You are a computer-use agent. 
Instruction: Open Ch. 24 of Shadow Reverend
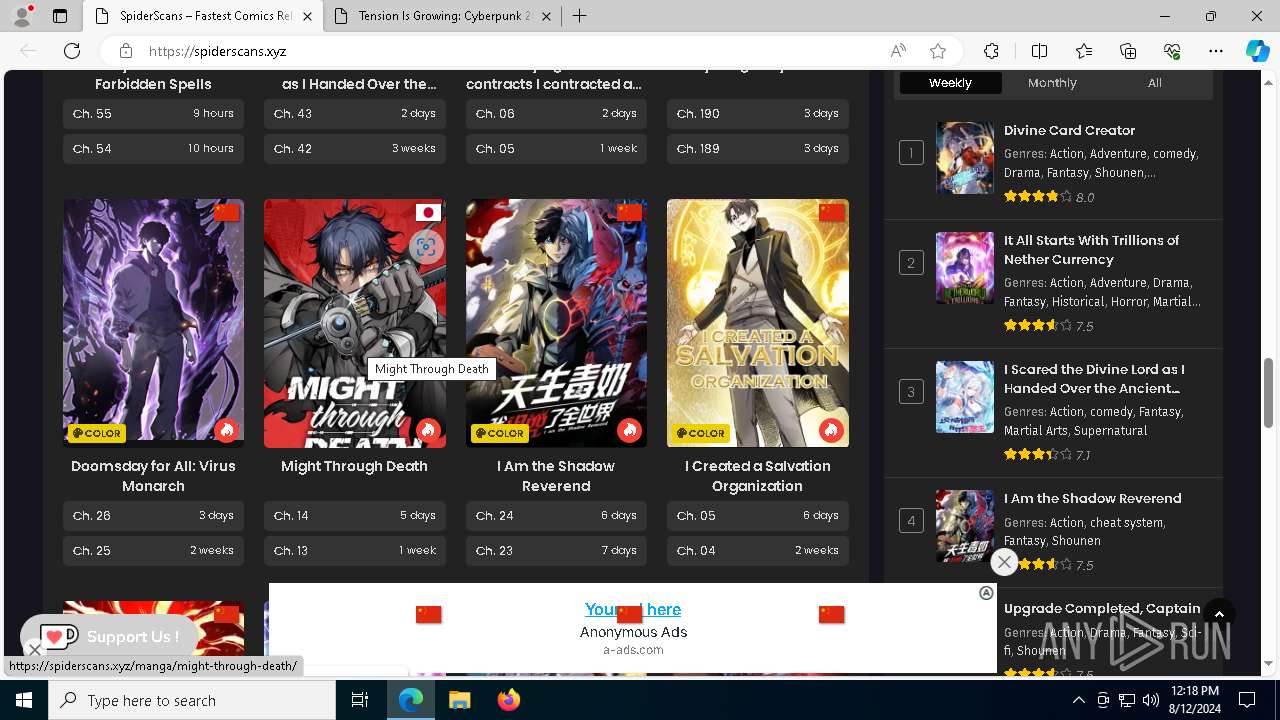click(556, 516)
